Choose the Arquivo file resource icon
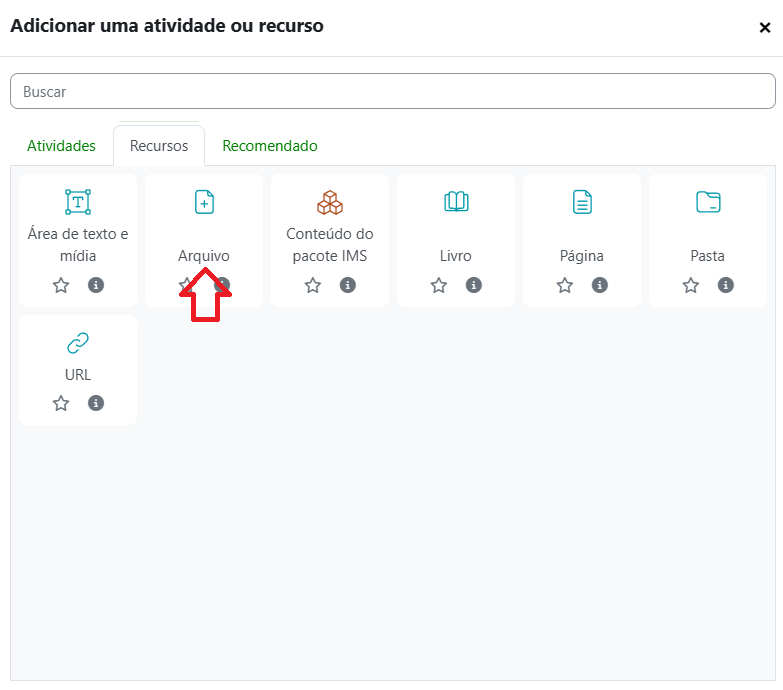This screenshot has height=690, width=783. (204, 202)
